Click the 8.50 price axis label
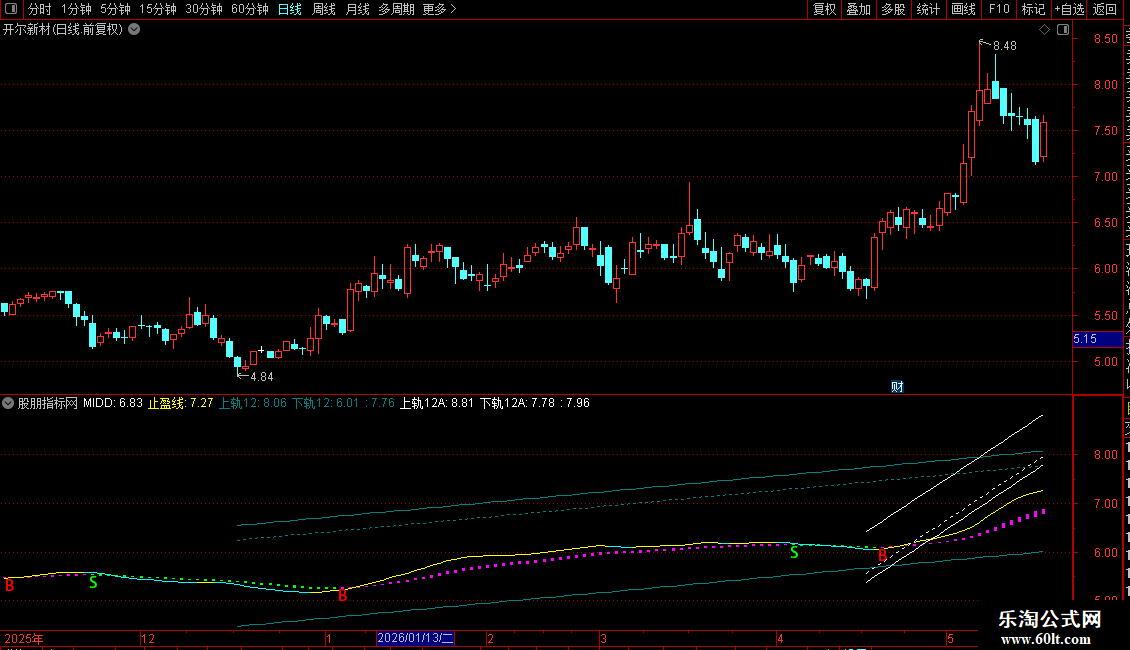Viewport: 1130px width, 650px height. pyautogui.click(x=1105, y=39)
